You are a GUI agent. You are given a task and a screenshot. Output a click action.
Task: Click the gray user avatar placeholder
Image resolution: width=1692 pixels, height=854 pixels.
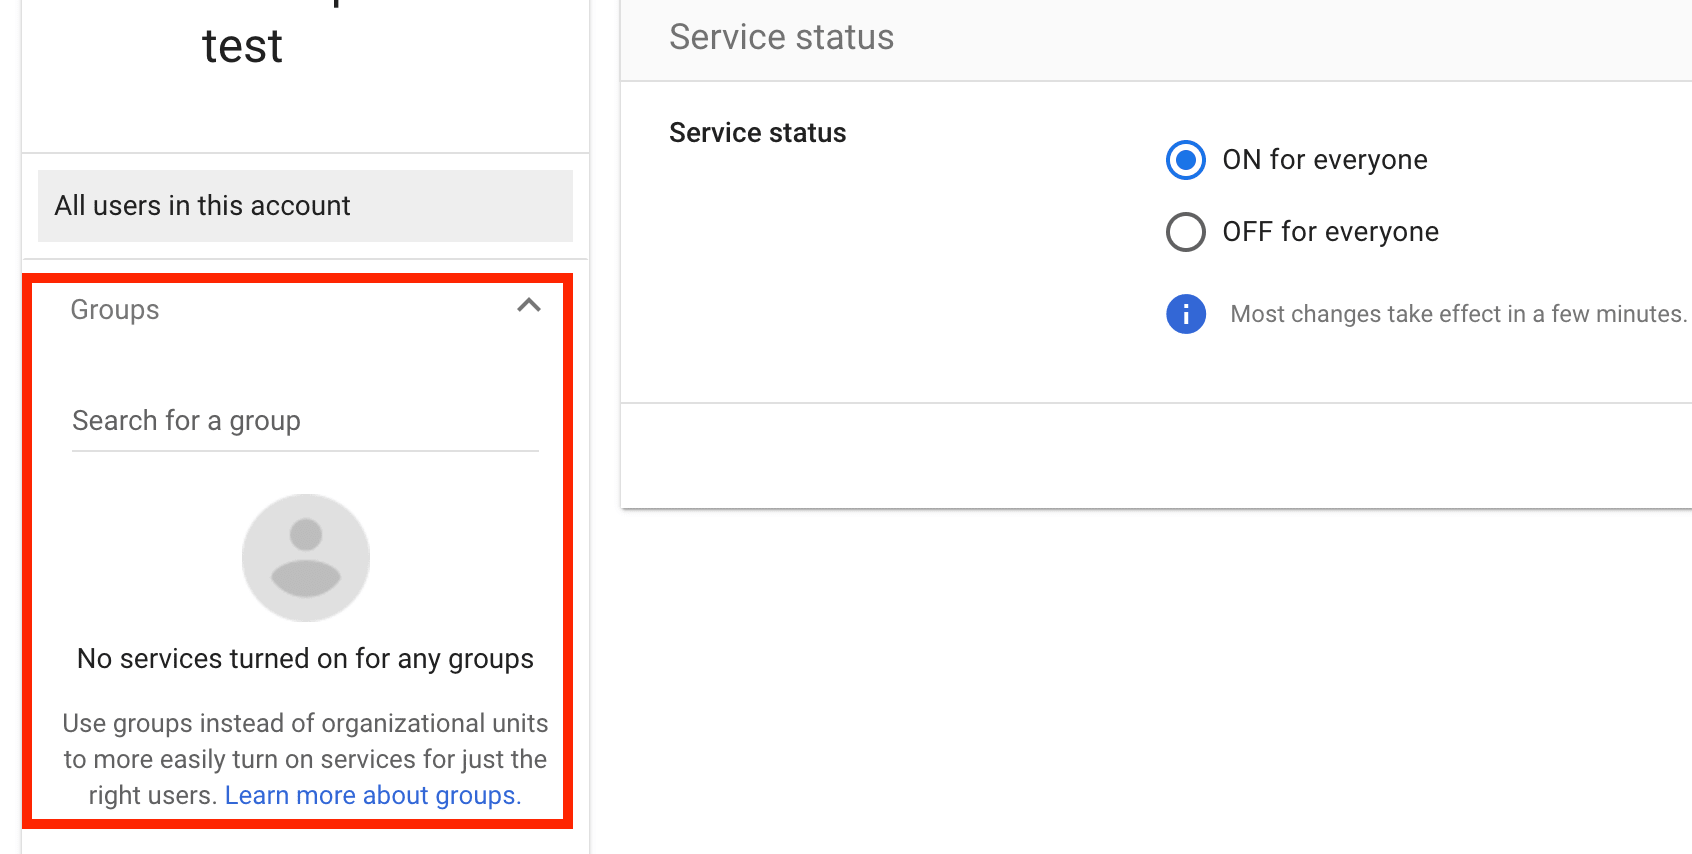[306, 558]
